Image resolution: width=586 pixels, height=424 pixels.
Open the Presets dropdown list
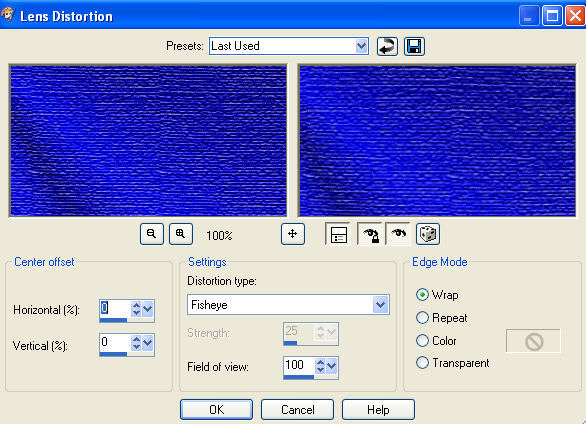pyautogui.click(x=361, y=46)
